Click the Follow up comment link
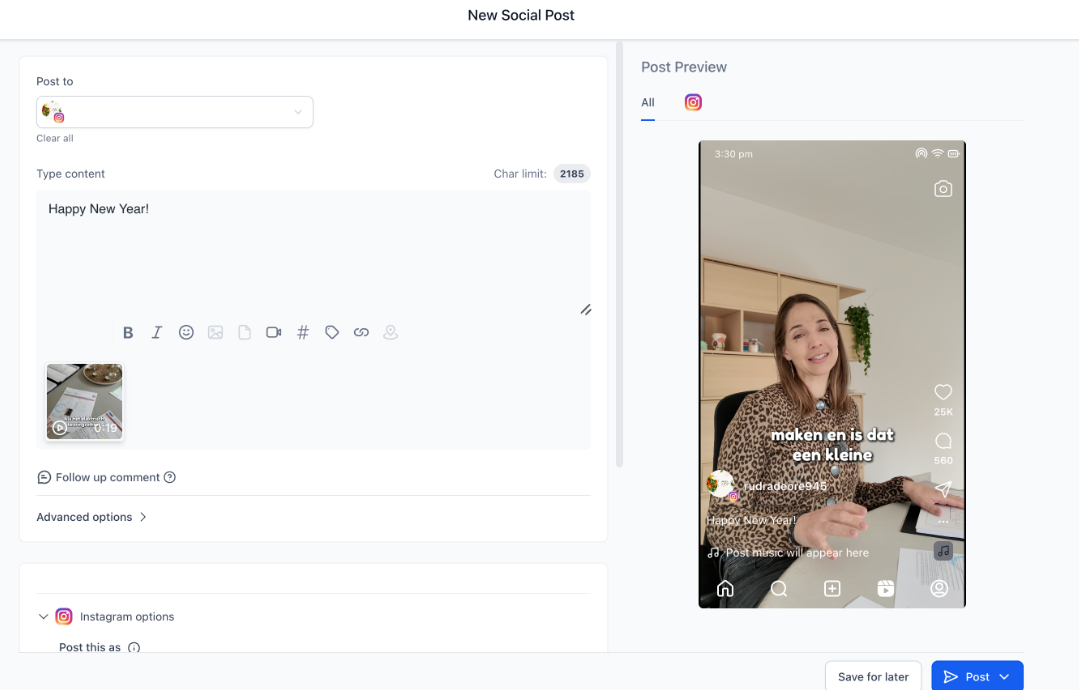This screenshot has height=690, width=1079. 107,477
